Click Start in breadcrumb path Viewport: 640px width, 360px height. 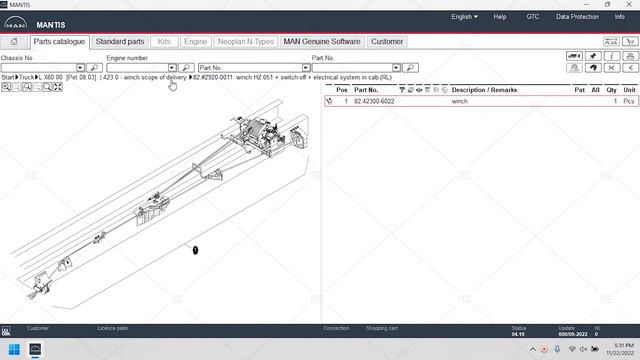(8, 77)
